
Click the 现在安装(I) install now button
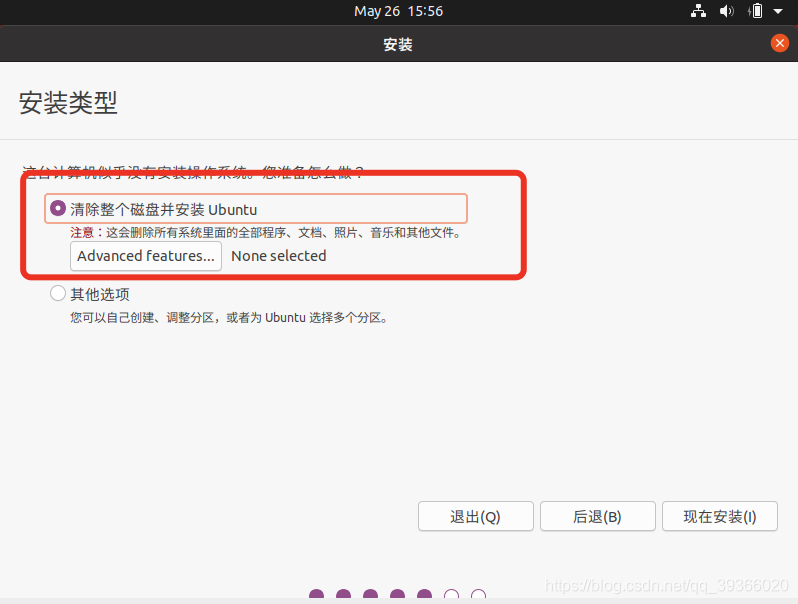pos(720,516)
